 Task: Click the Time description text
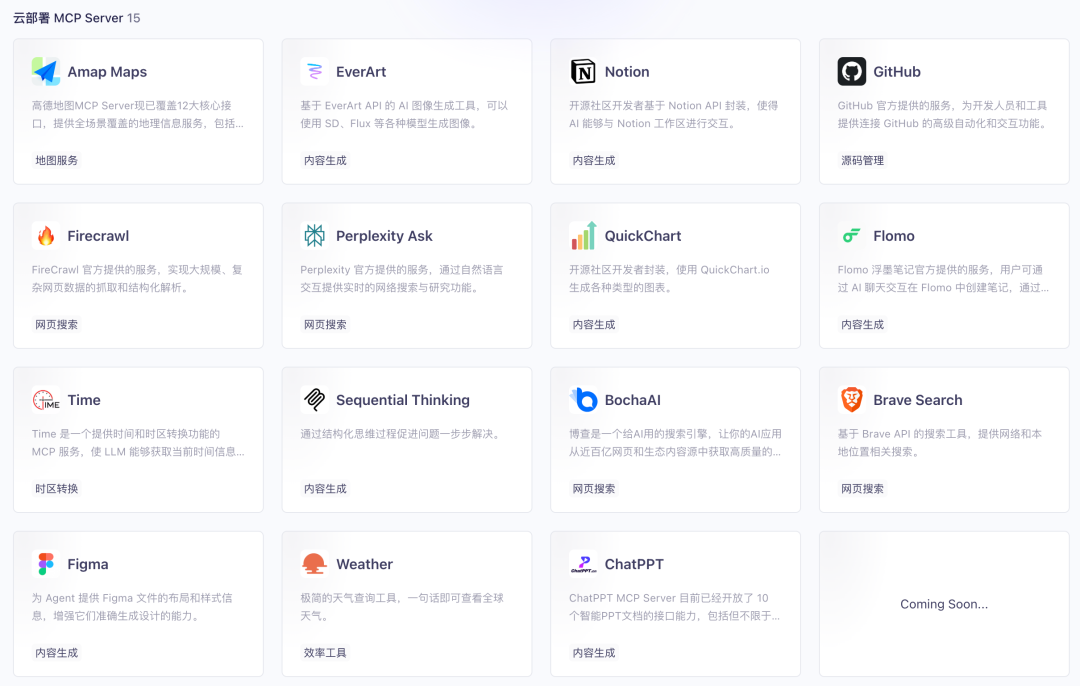click(x=138, y=443)
